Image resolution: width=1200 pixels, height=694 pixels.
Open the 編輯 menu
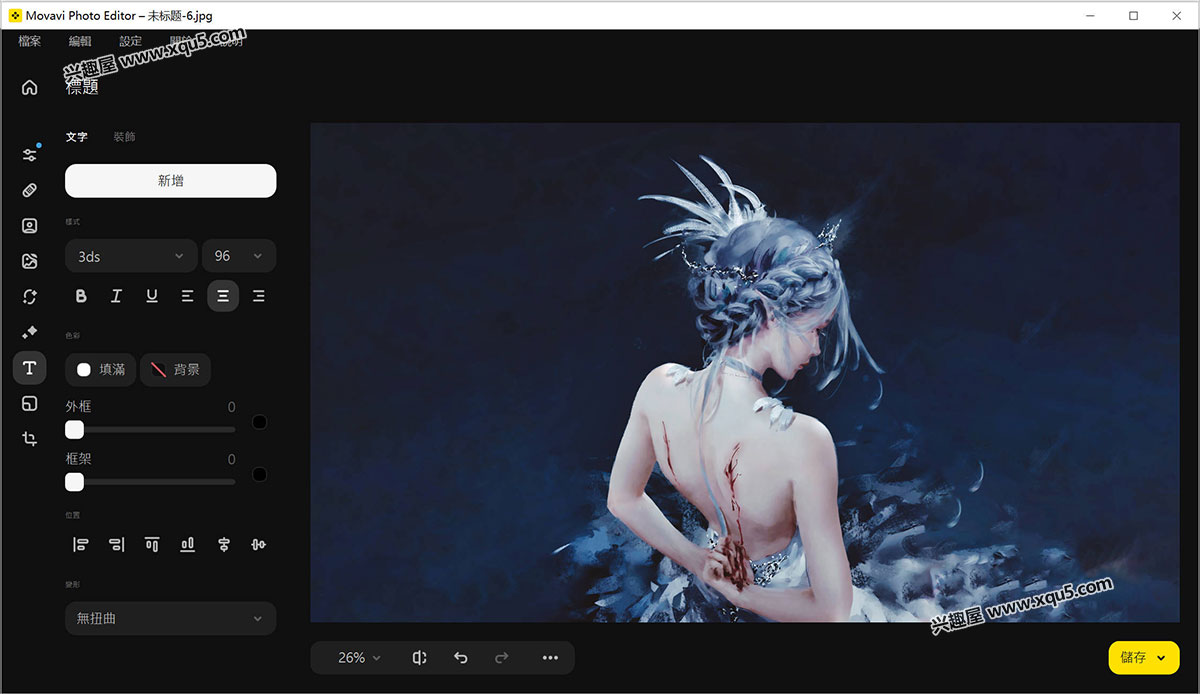click(x=80, y=41)
